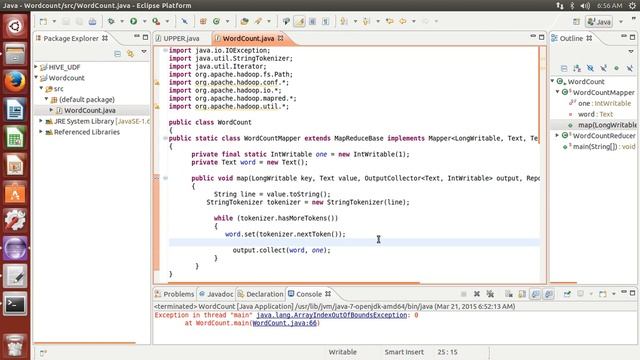Toggle Mark Occurrences highlighter in toolbar
Screen dimensions: 640x360
(299, 21)
